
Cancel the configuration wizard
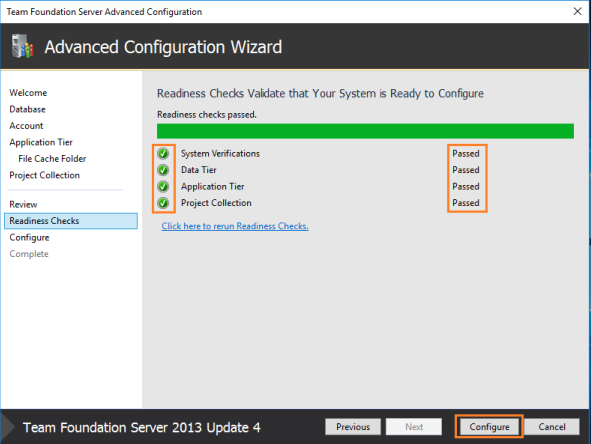pos(552,427)
